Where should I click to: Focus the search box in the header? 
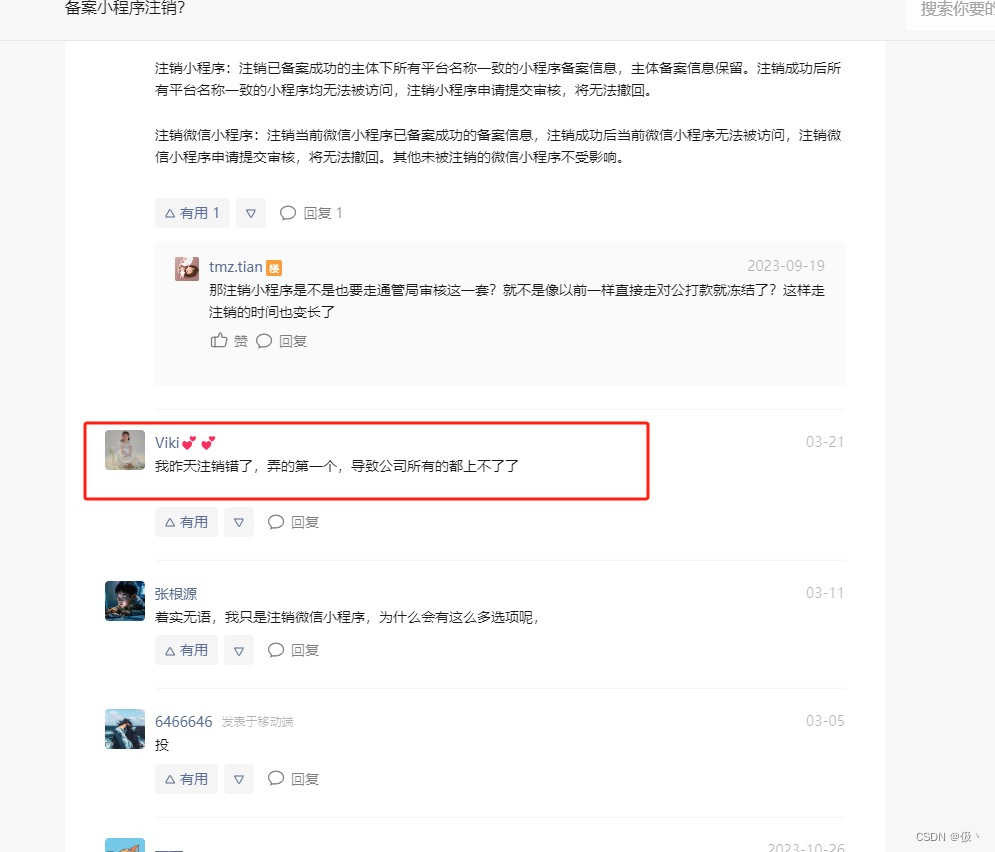pyautogui.click(x=951, y=10)
